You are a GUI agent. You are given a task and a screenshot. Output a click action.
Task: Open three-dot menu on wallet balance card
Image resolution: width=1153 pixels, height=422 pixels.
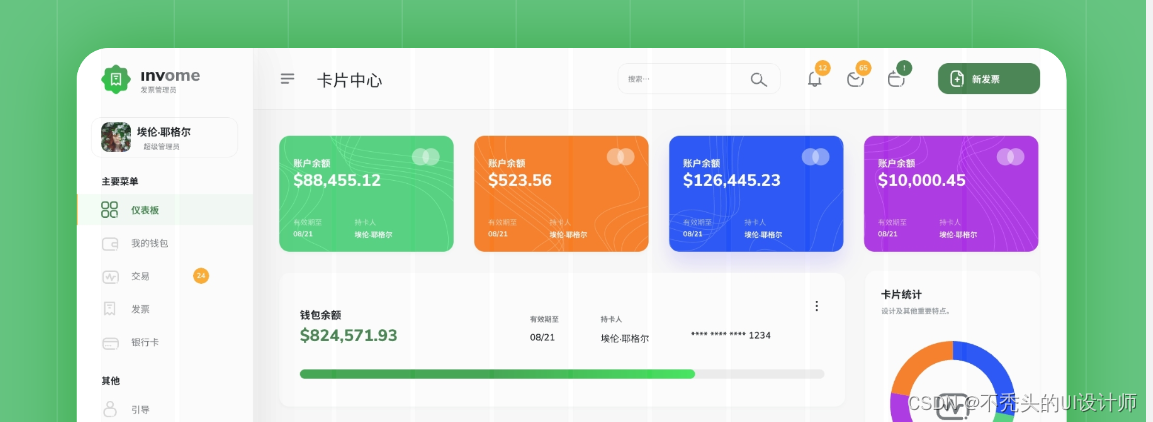point(816,306)
